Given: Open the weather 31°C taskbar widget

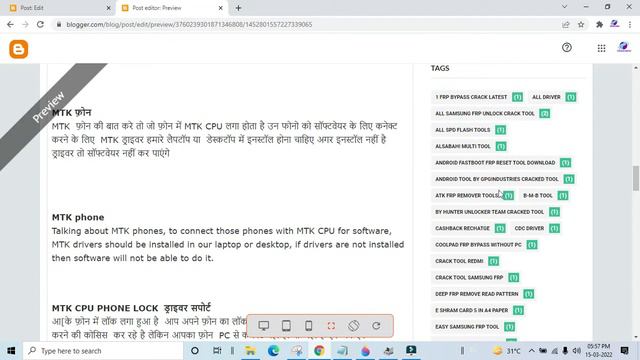Looking at the screenshot, I should pyautogui.click(x=507, y=351).
